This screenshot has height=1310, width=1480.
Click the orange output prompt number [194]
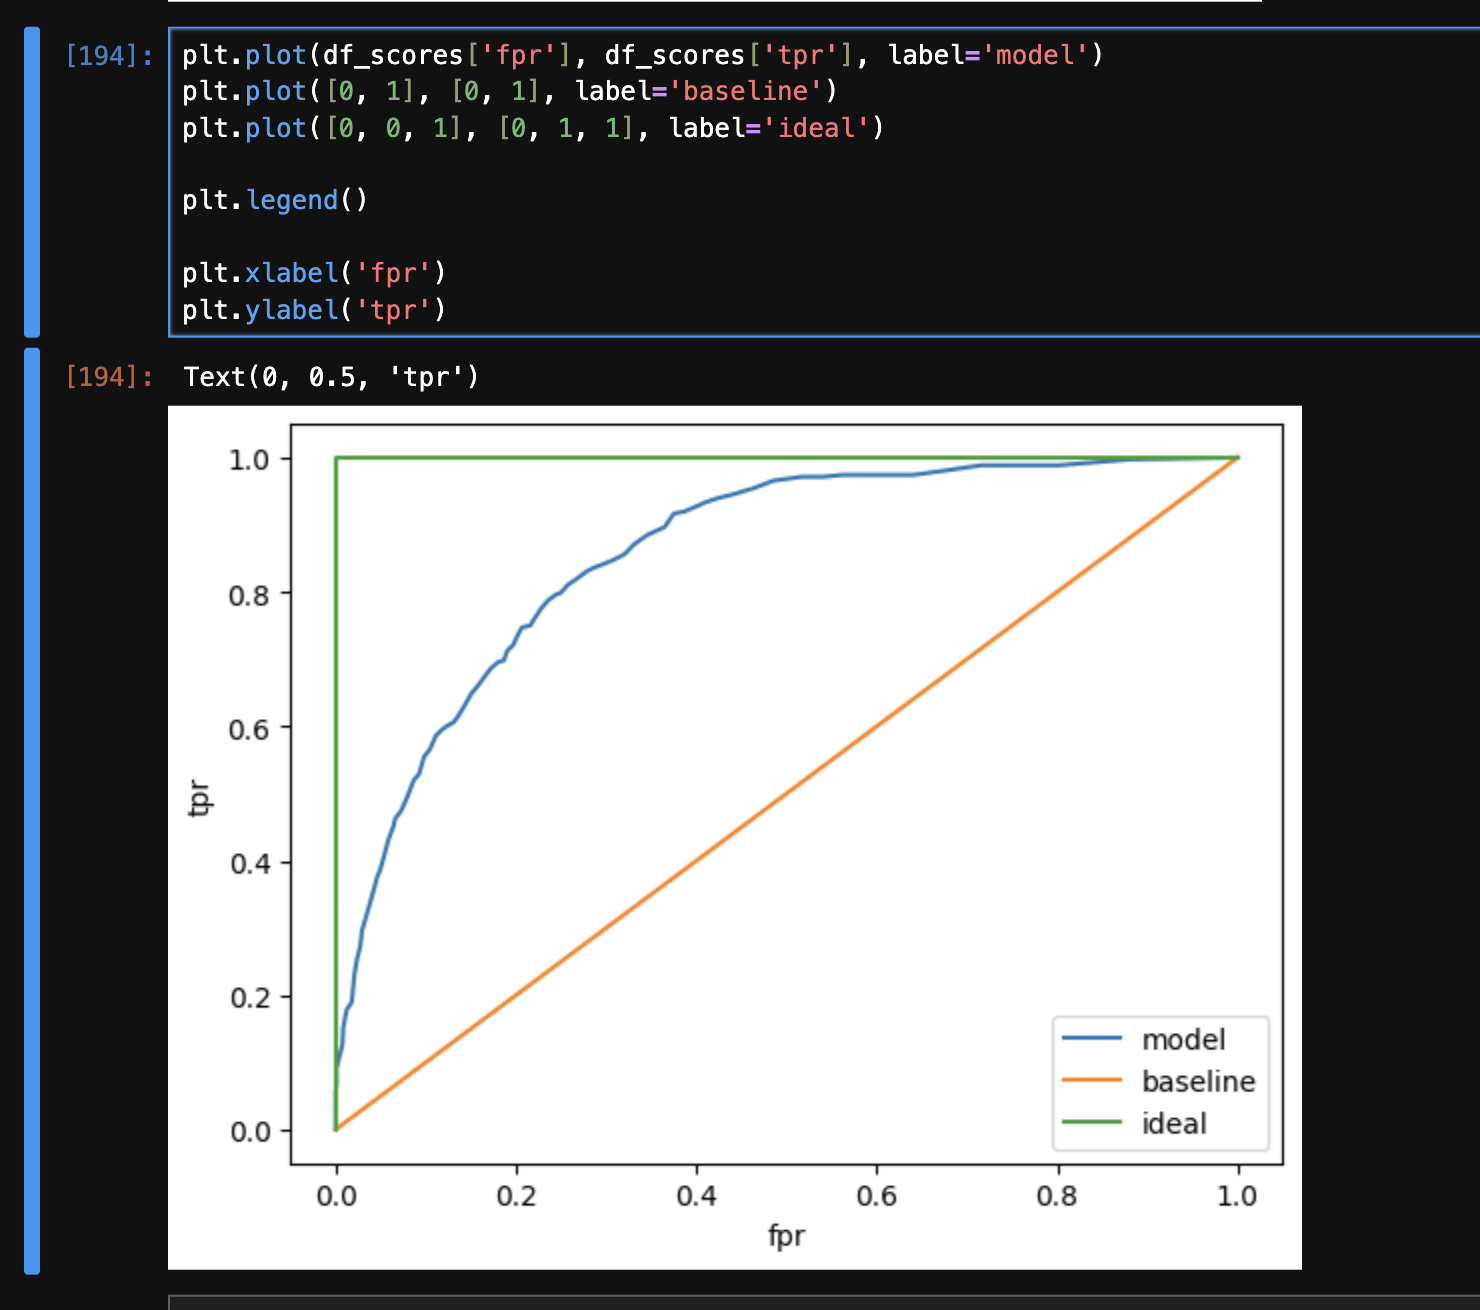pos(109,377)
